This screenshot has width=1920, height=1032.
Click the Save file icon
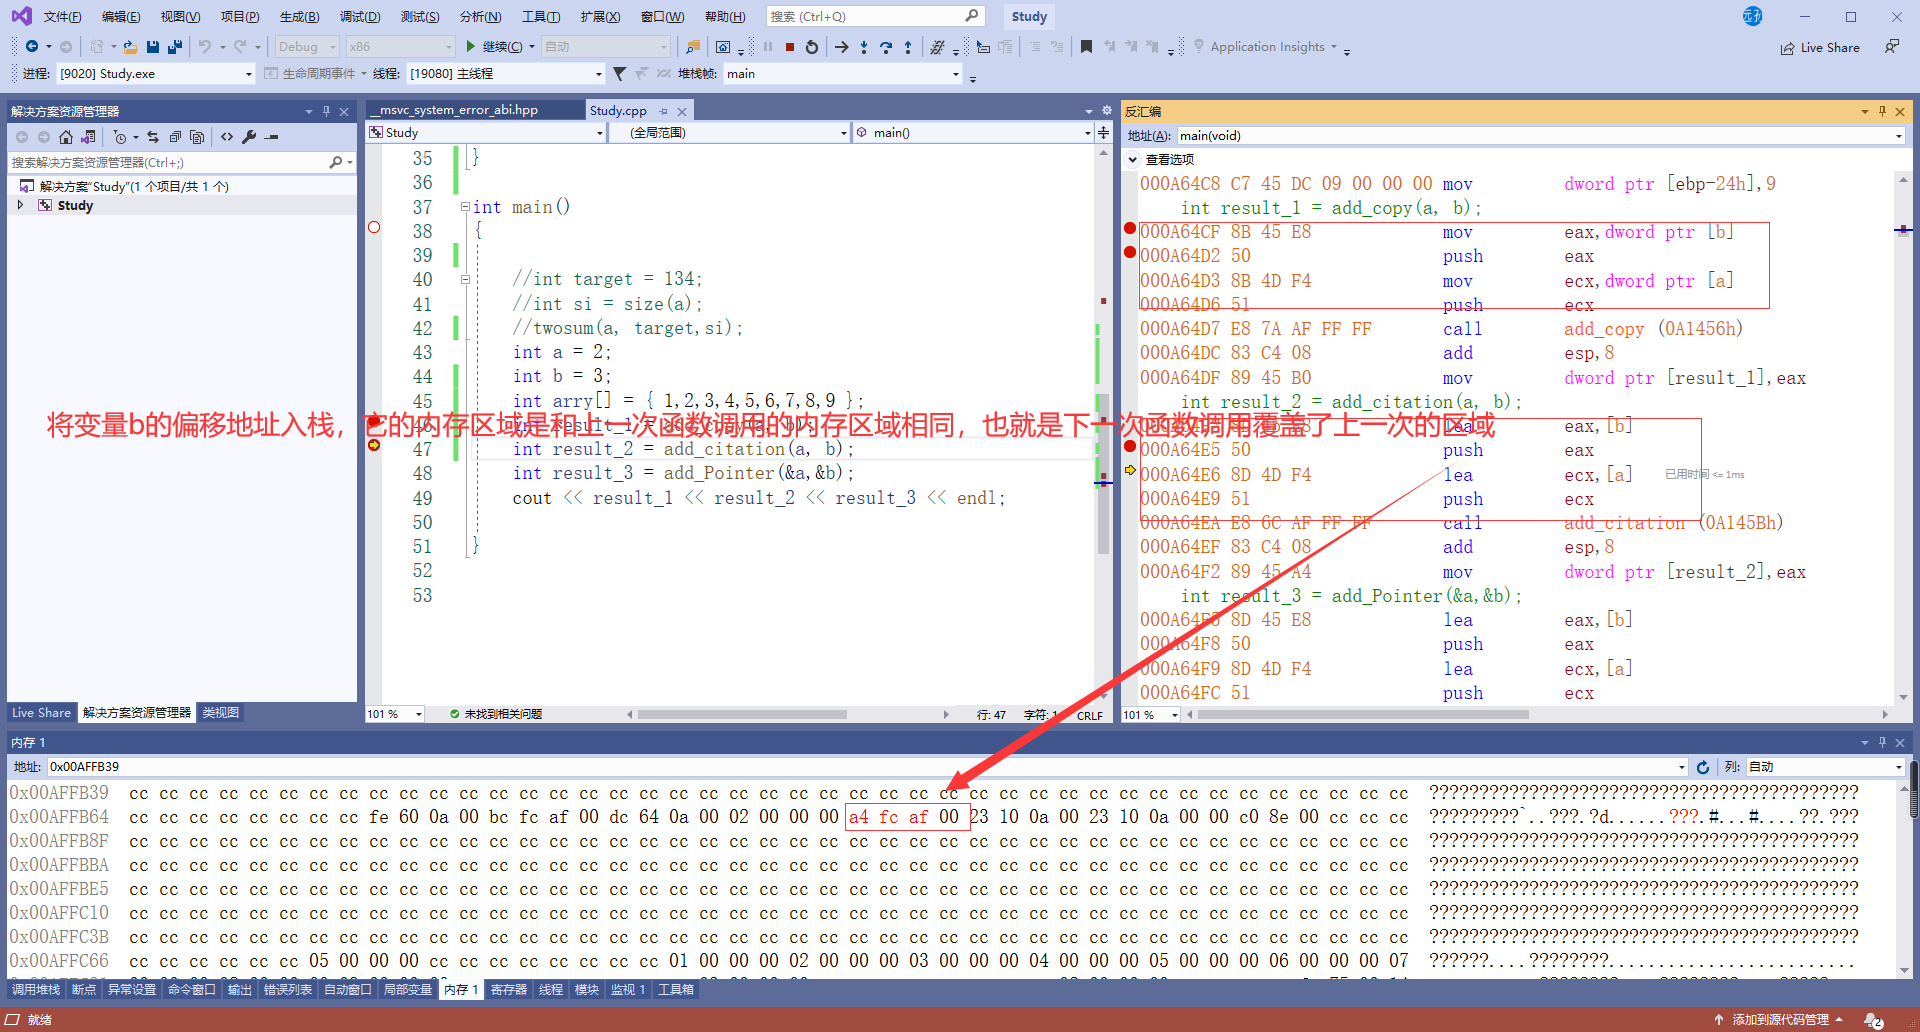click(x=153, y=47)
